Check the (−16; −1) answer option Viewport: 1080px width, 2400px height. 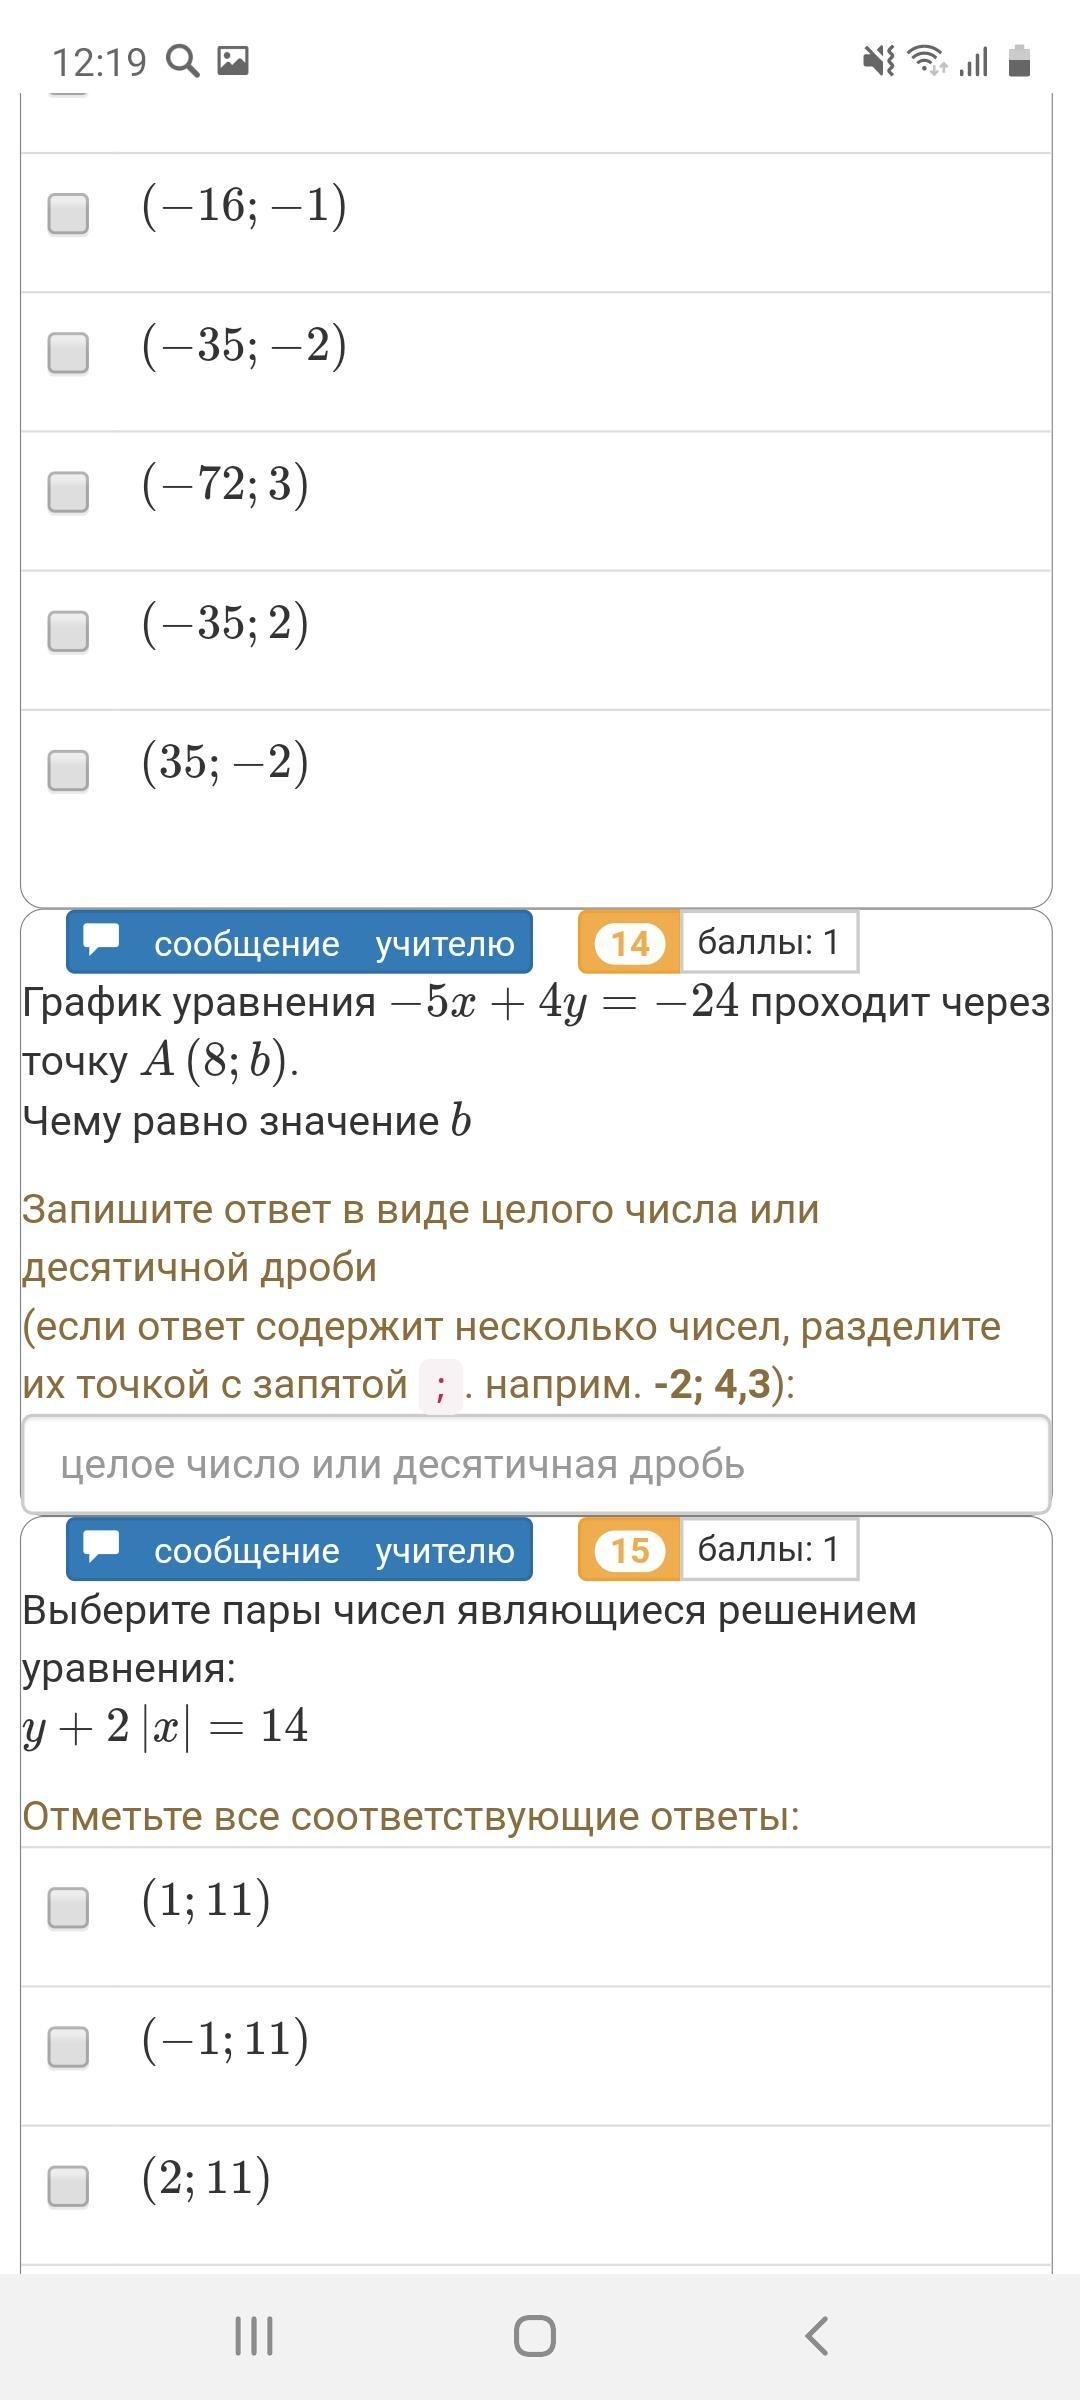pos(68,213)
